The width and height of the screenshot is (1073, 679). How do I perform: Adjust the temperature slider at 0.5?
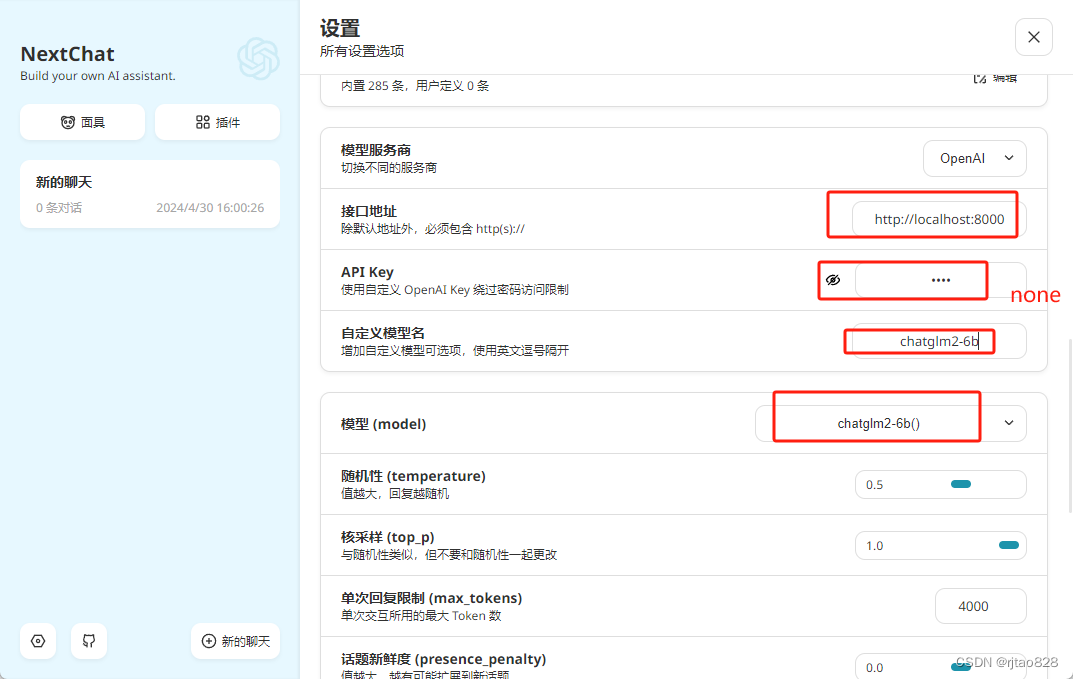[x=962, y=483]
